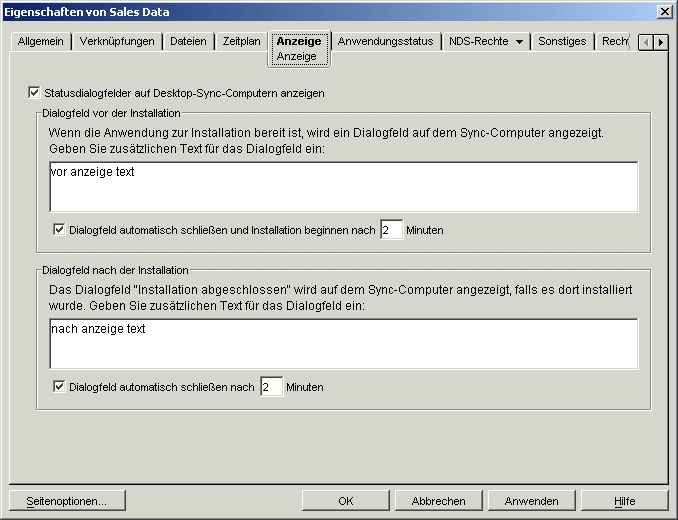Click the 'vor anzeige text' text box
678x520 pixels.
pyautogui.click(x=344, y=187)
